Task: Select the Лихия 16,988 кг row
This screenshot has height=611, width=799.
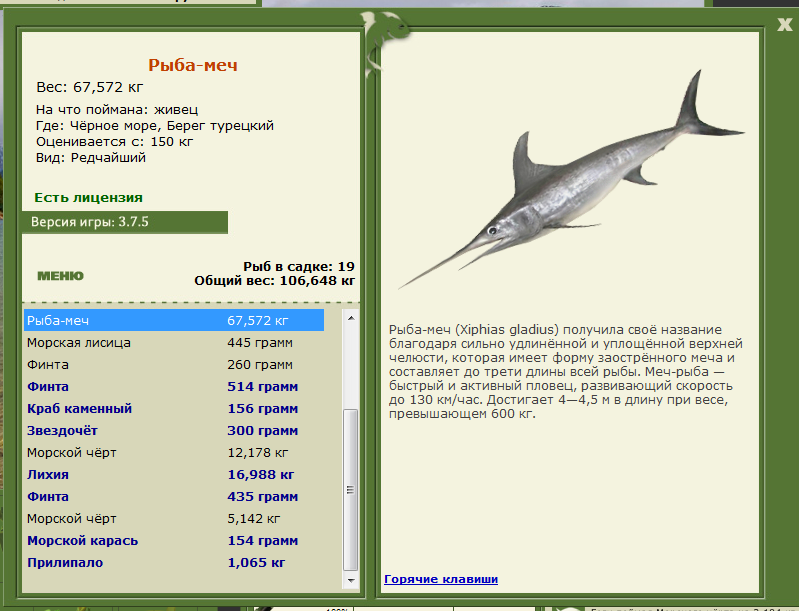Action: click(174, 474)
